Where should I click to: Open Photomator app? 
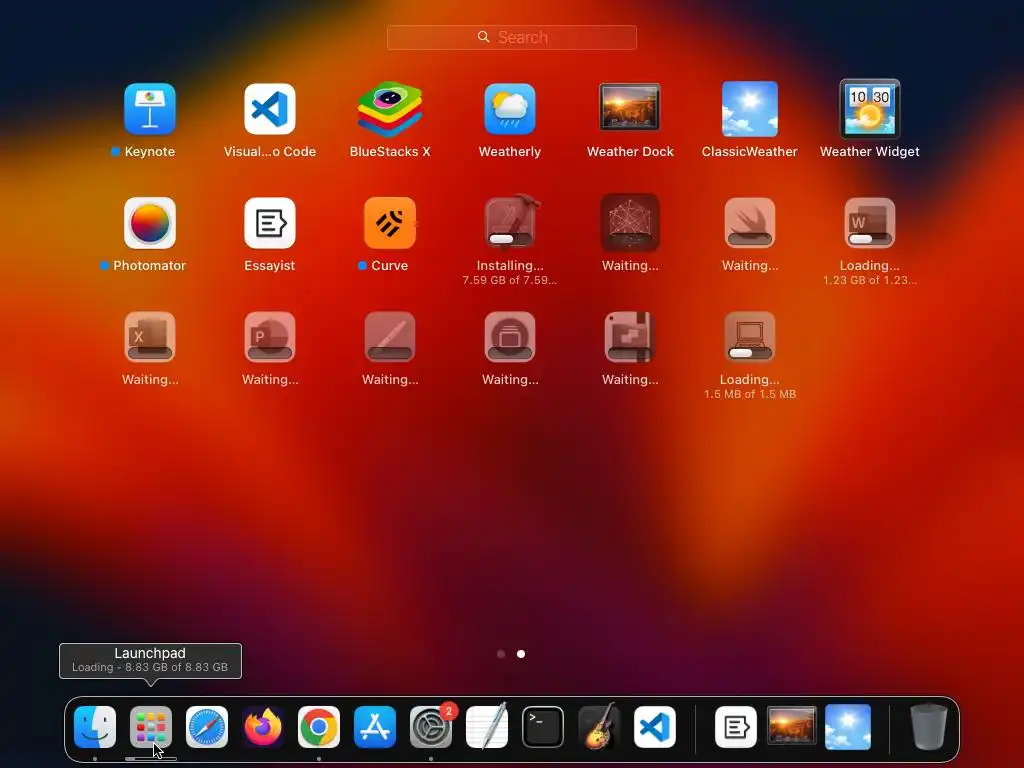click(150, 223)
